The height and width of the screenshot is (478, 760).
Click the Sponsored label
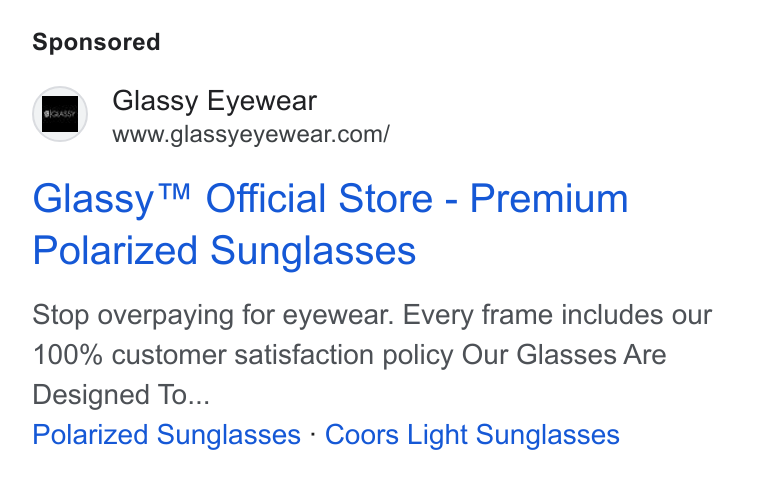point(96,42)
